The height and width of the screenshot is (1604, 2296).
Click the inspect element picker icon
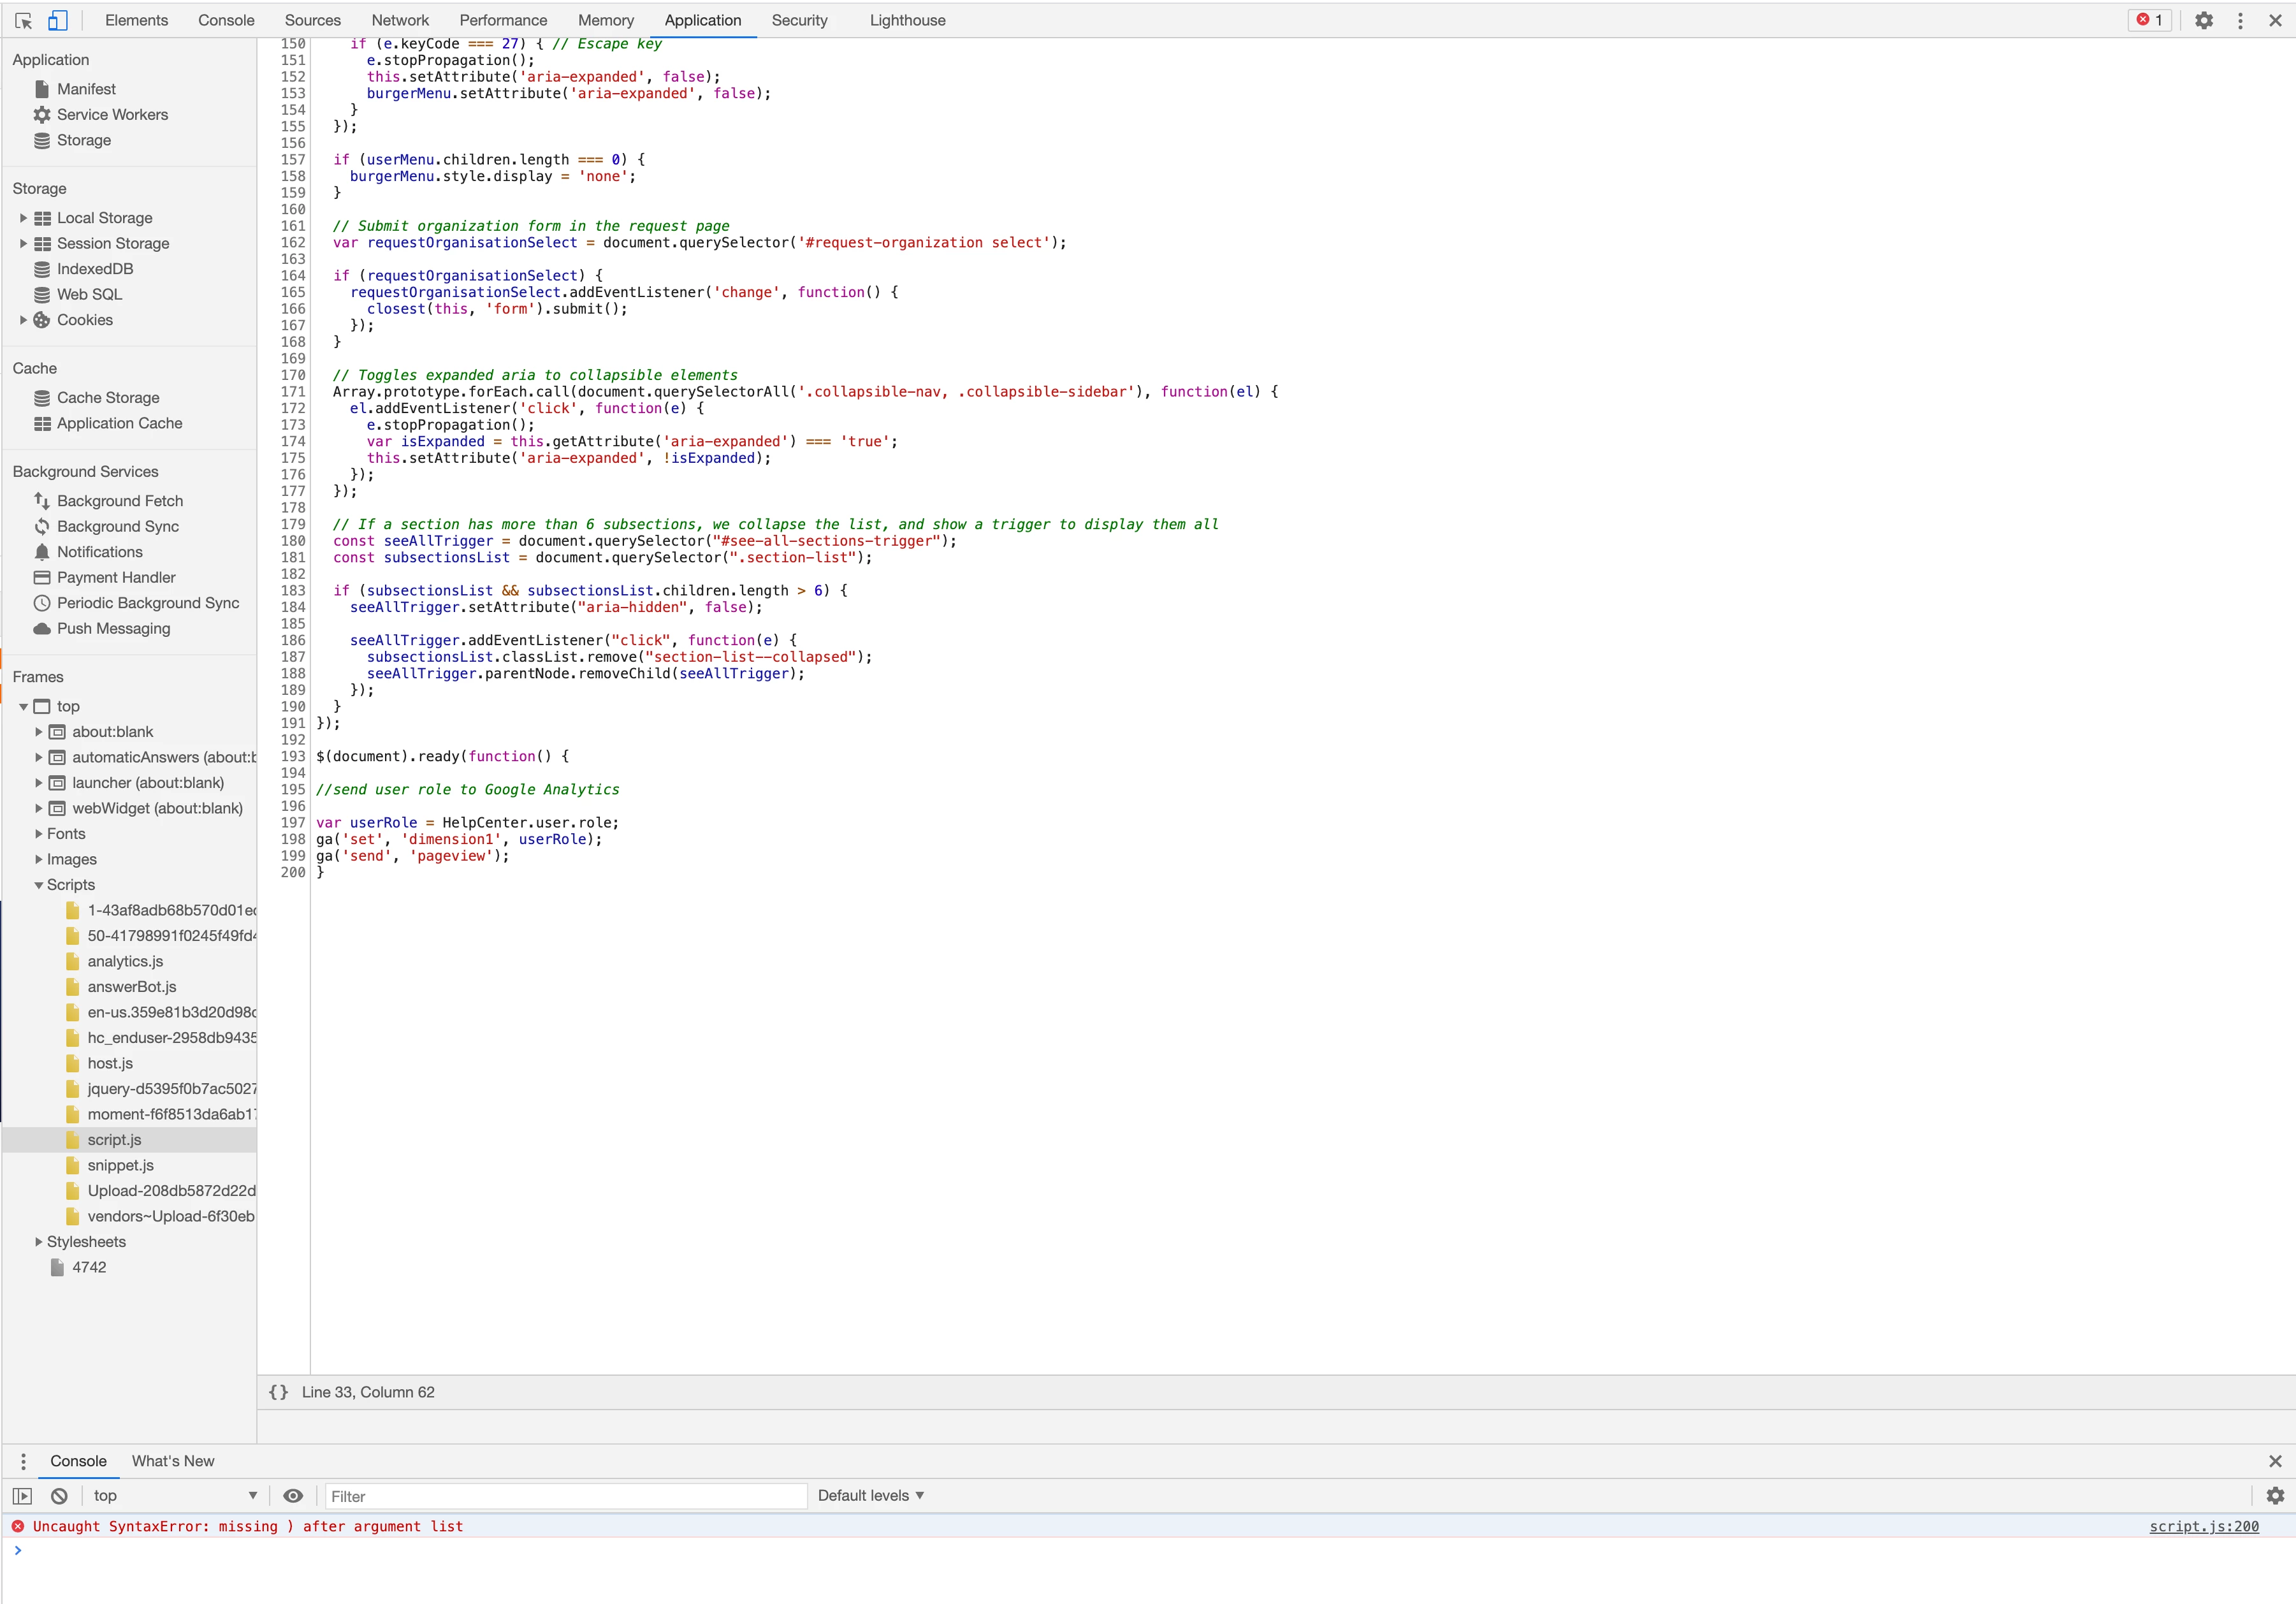24,20
